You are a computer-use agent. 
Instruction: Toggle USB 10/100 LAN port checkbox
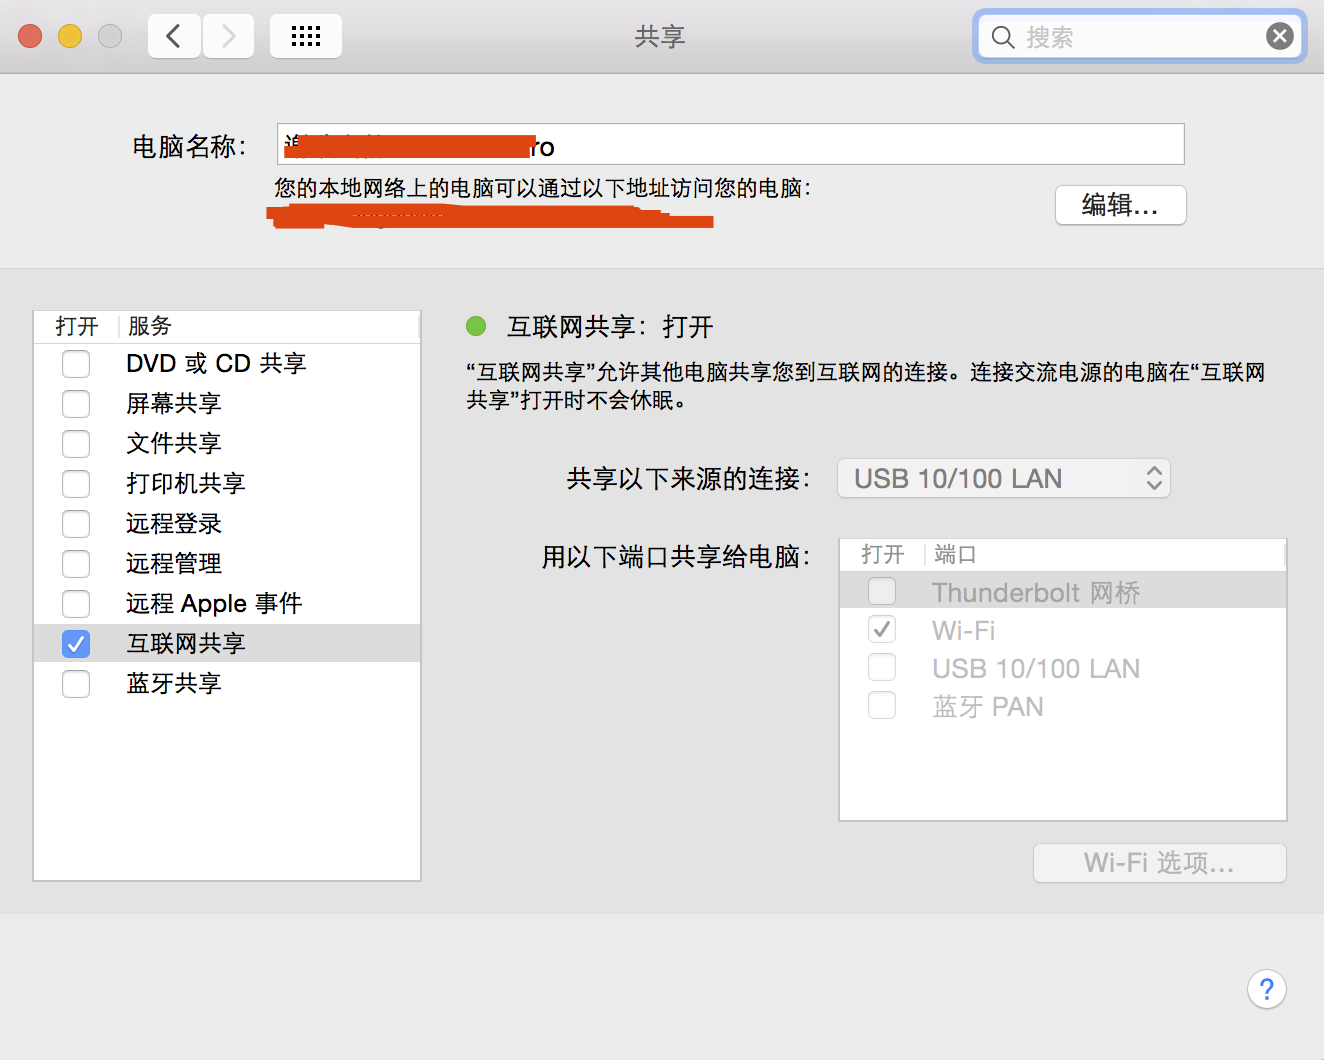882,667
